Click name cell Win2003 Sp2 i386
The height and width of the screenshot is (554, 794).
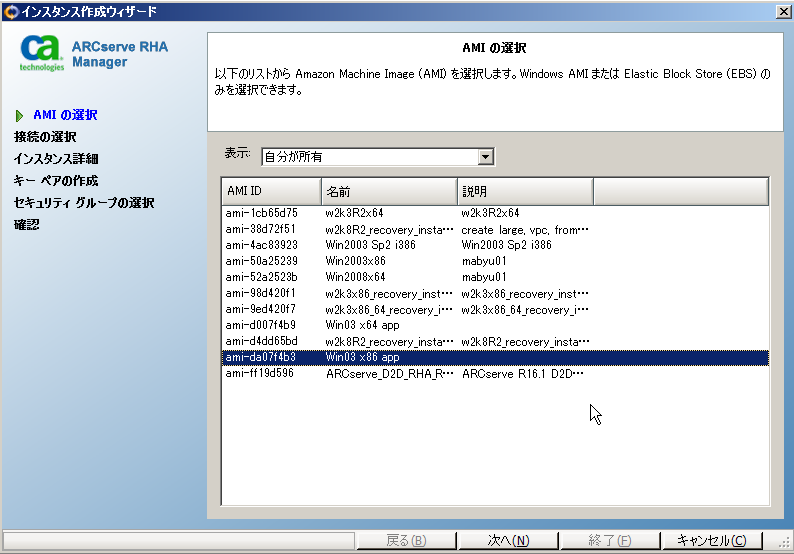[370, 245]
